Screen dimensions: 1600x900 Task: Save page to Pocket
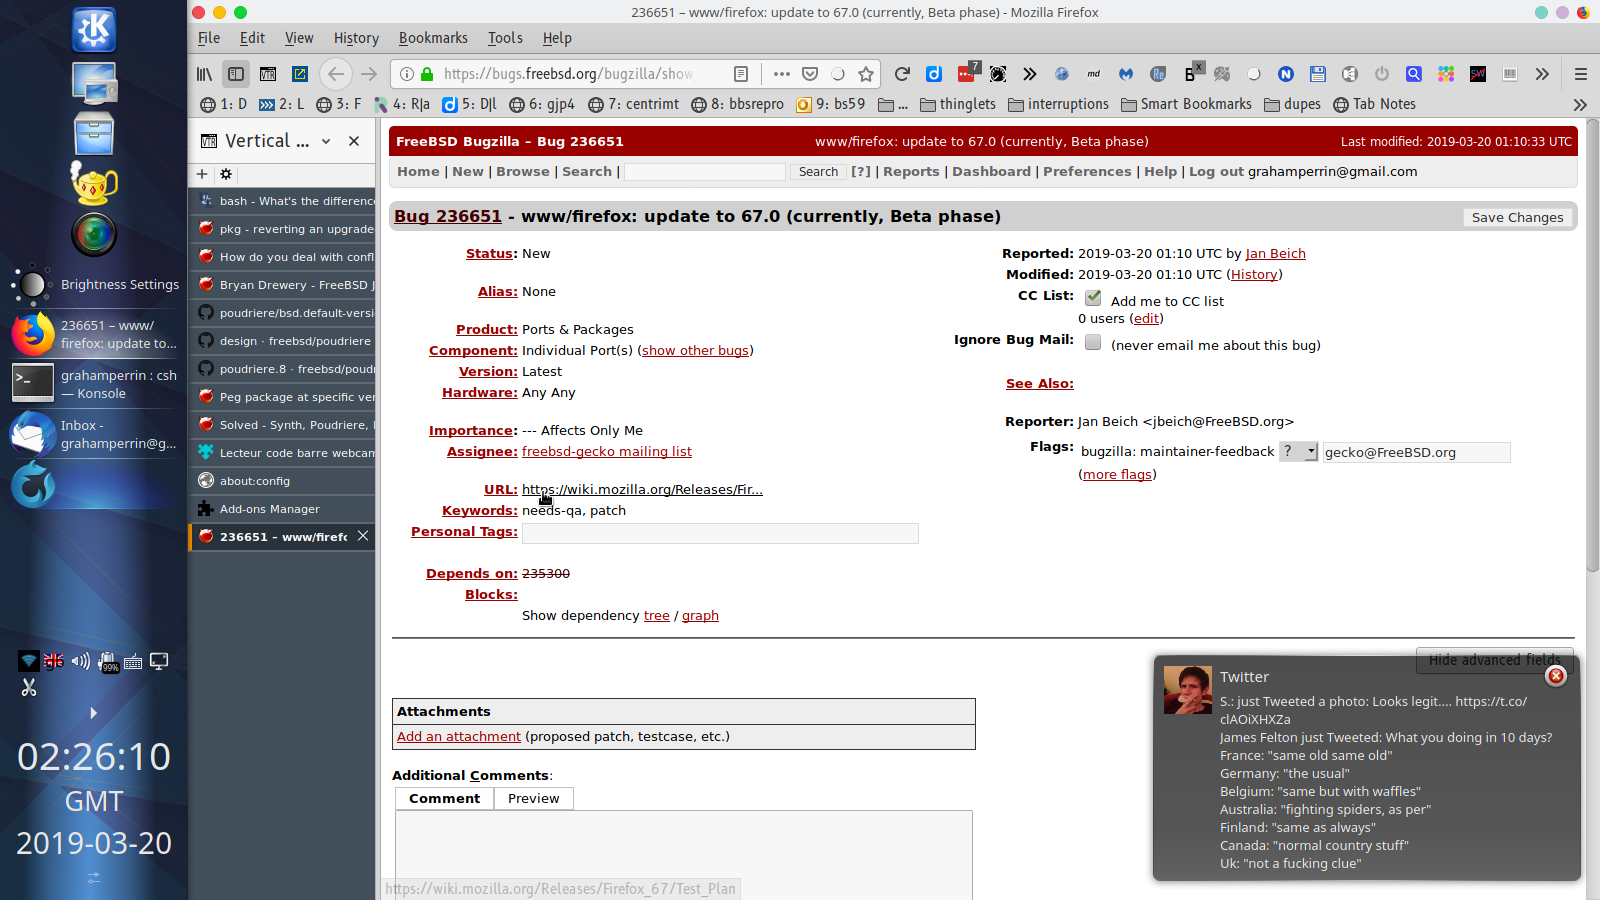click(x=810, y=74)
